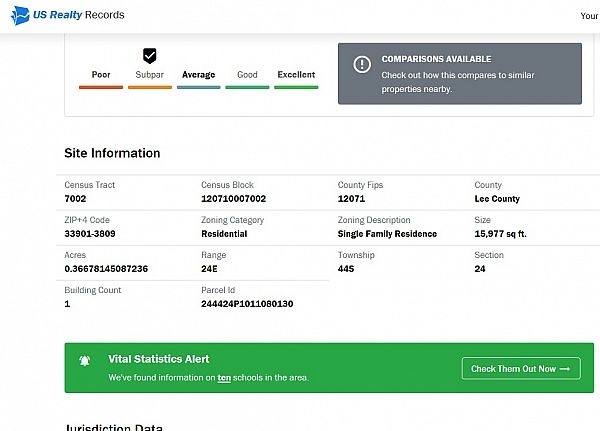Select the Good rating label
The width and height of the screenshot is (600, 431).
click(x=247, y=75)
